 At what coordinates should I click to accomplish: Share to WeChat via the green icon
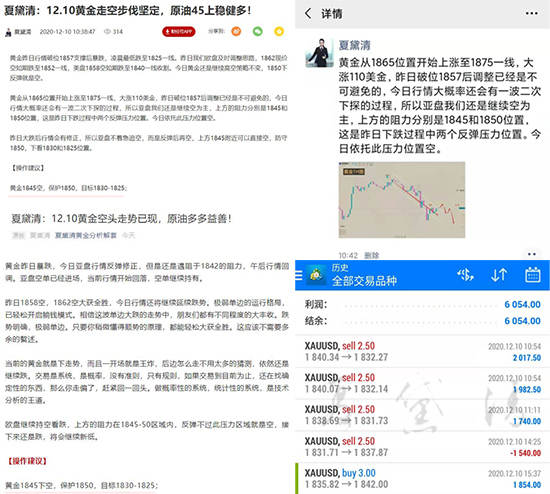point(258,32)
